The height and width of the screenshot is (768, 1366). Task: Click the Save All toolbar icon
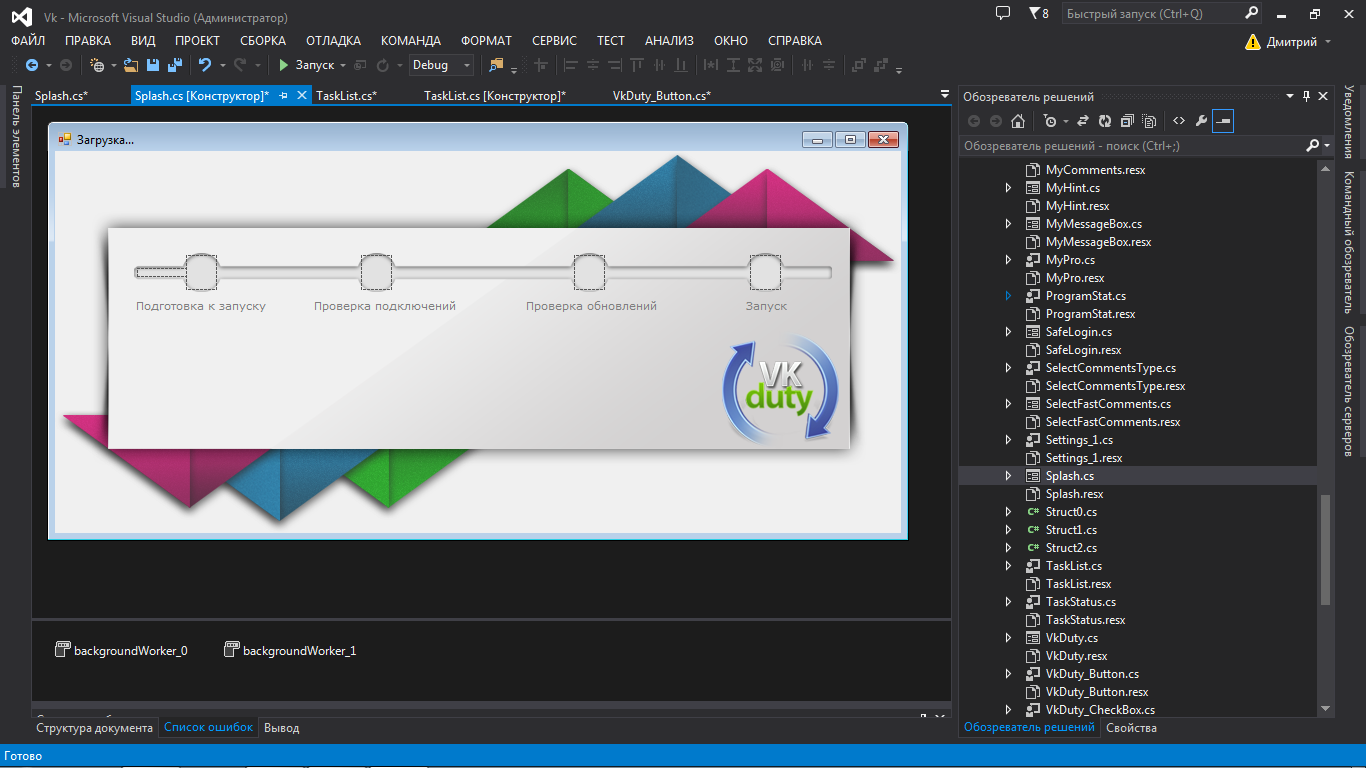click(x=174, y=65)
